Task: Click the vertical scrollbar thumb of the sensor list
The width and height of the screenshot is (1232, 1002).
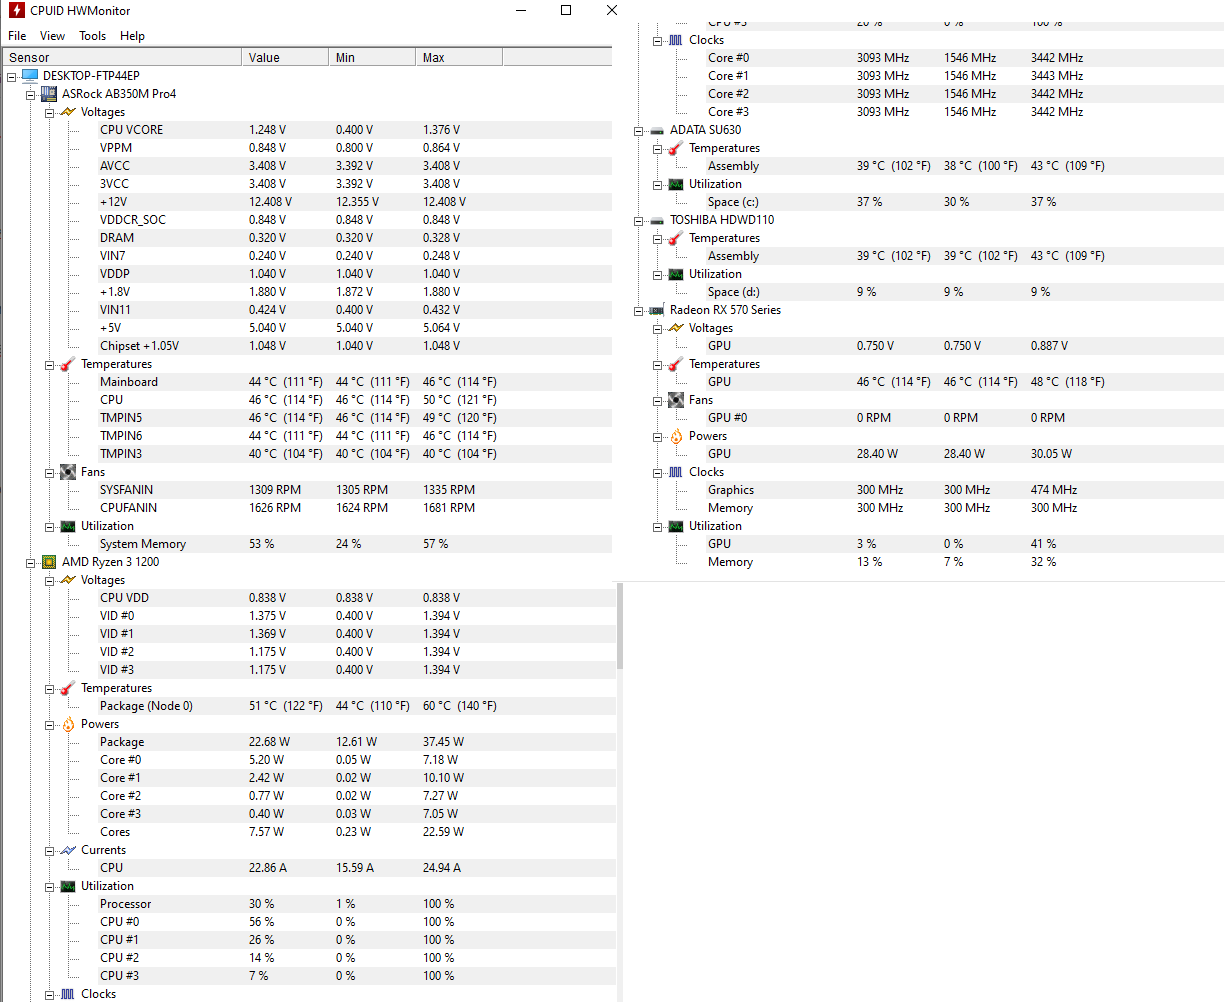Action: tap(620, 626)
